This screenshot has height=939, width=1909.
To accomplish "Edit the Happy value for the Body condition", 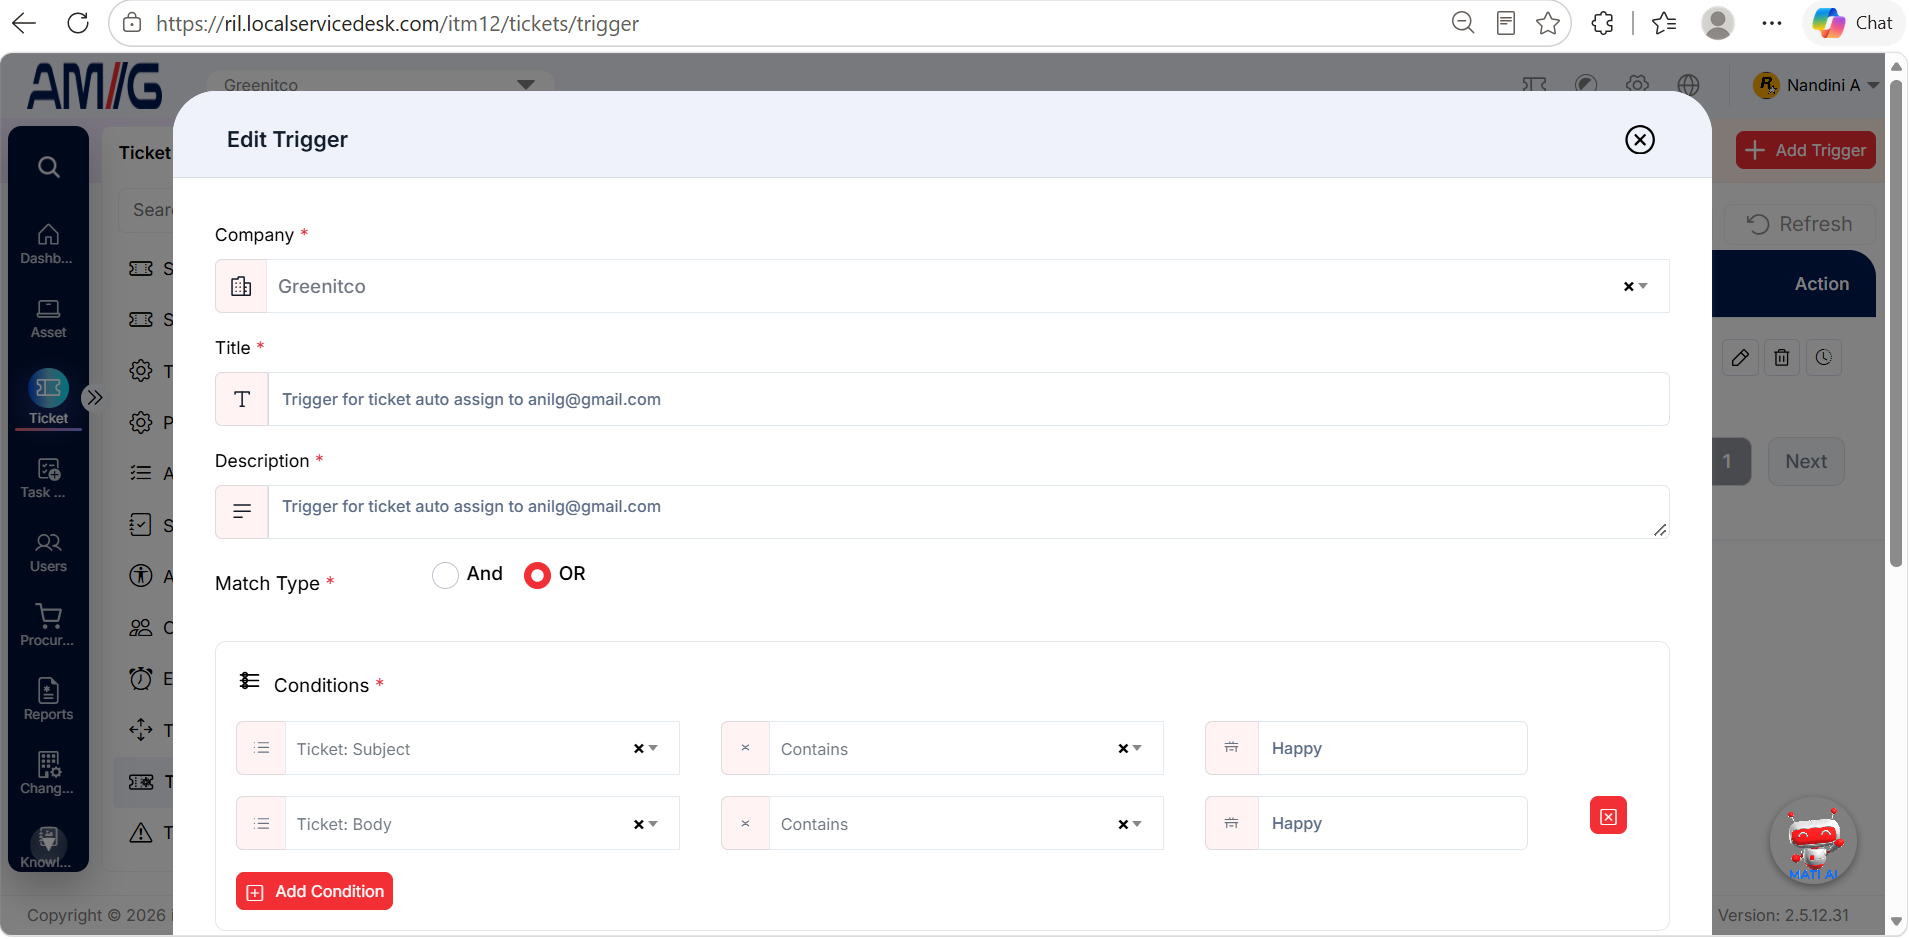I will [x=1392, y=824].
